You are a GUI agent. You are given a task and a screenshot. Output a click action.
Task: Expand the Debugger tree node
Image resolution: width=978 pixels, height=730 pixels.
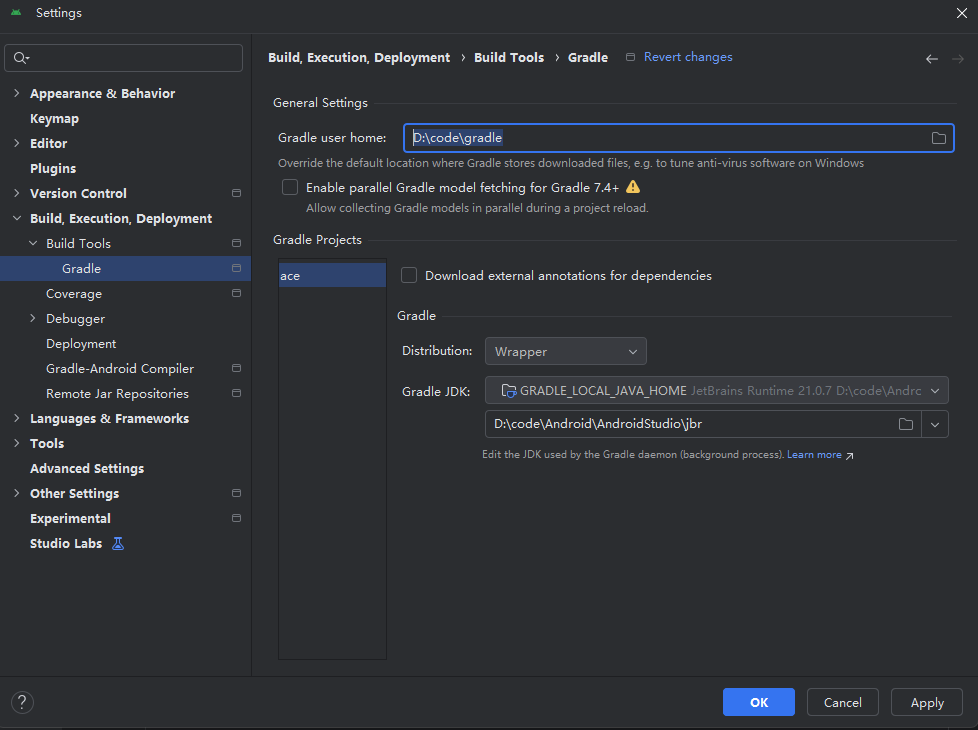(x=33, y=319)
